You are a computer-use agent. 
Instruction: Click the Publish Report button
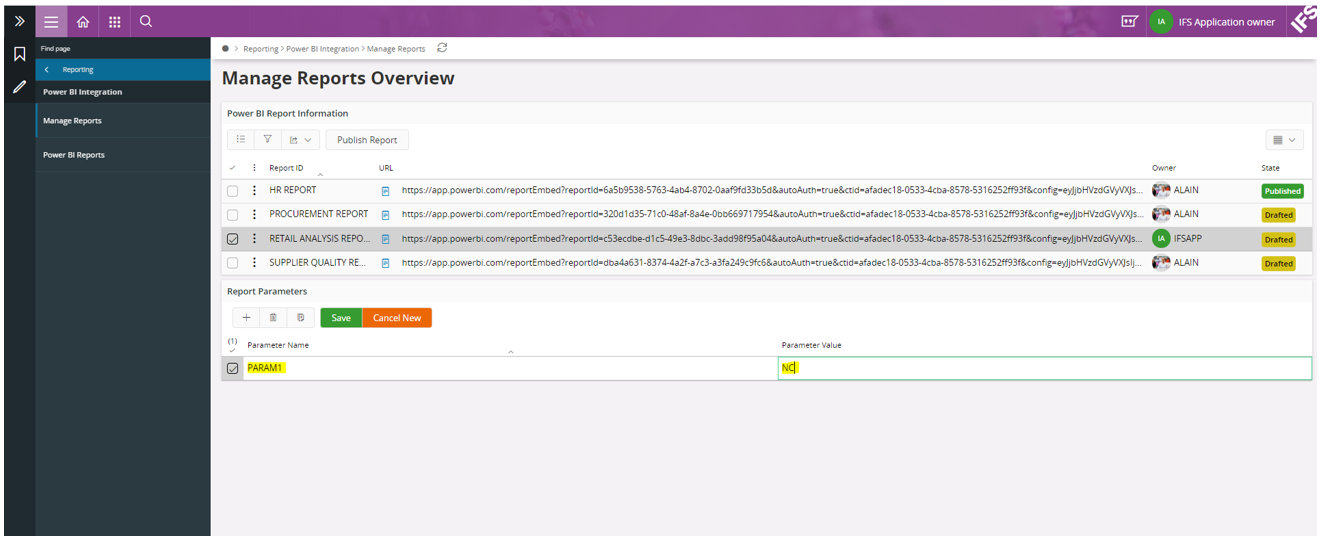click(x=367, y=140)
